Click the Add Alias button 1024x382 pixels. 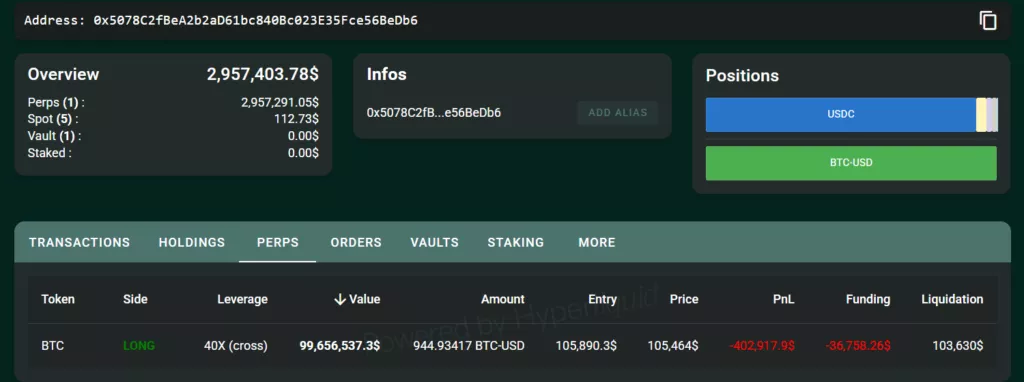coord(618,112)
